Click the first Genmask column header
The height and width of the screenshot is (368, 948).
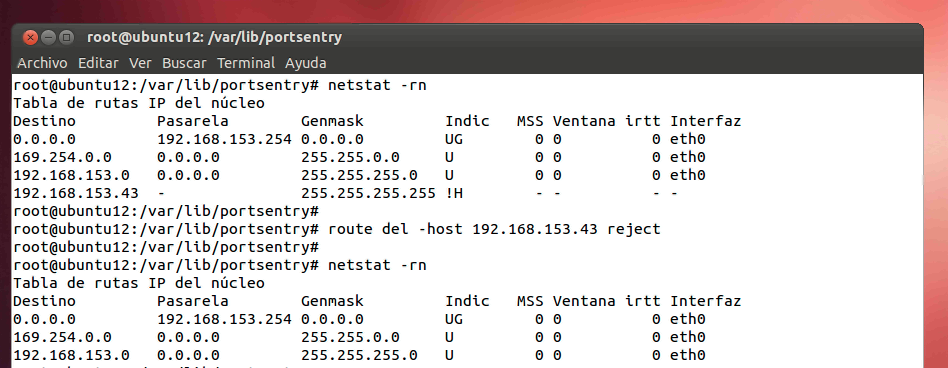pos(333,121)
